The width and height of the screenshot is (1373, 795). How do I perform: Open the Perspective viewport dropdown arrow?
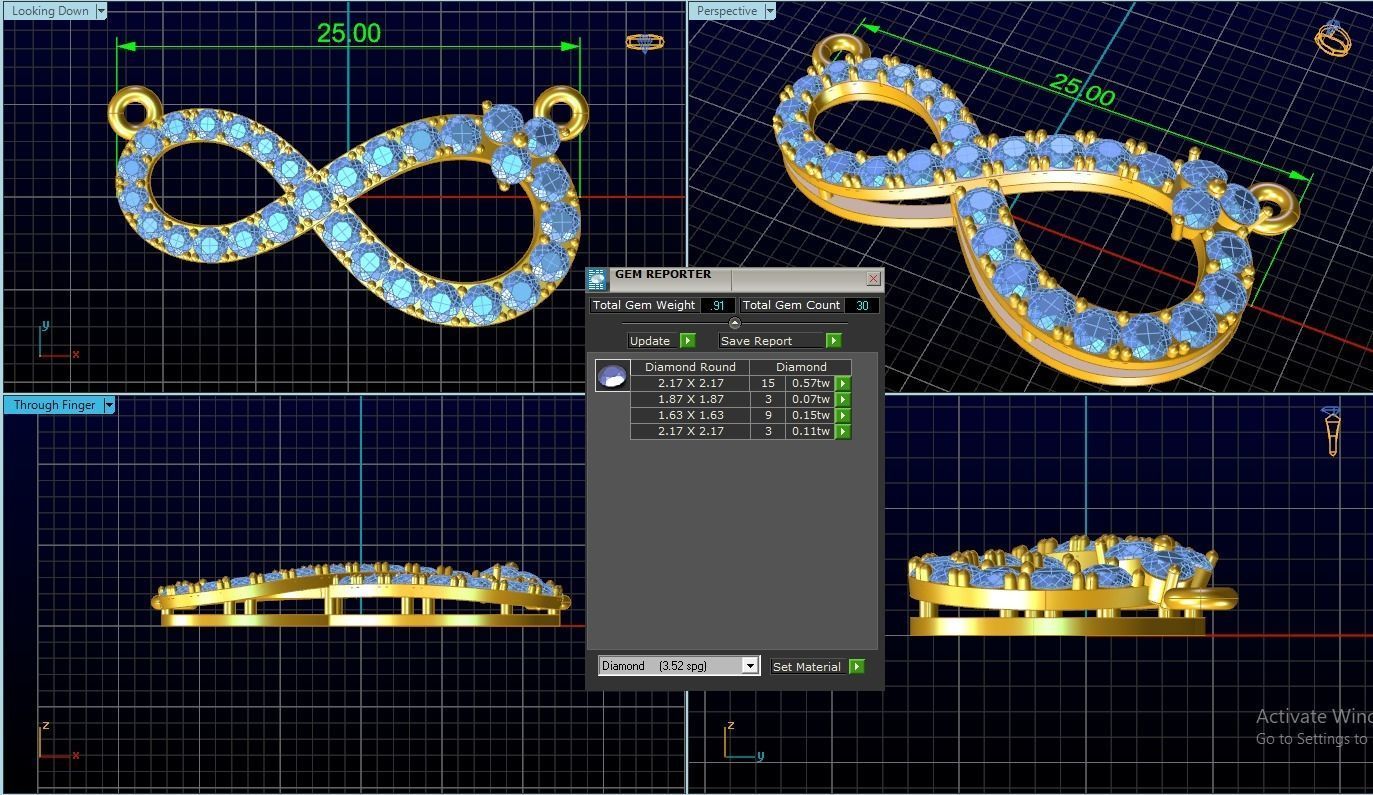click(x=769, y=11)
